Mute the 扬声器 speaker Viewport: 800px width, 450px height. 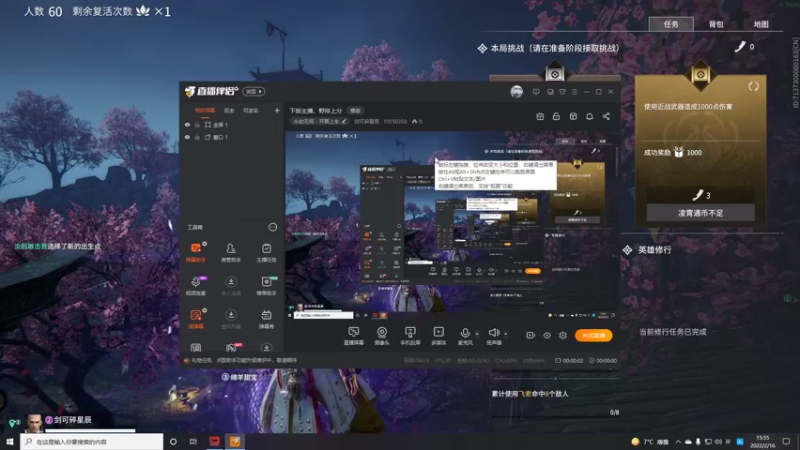click(493, 336)
